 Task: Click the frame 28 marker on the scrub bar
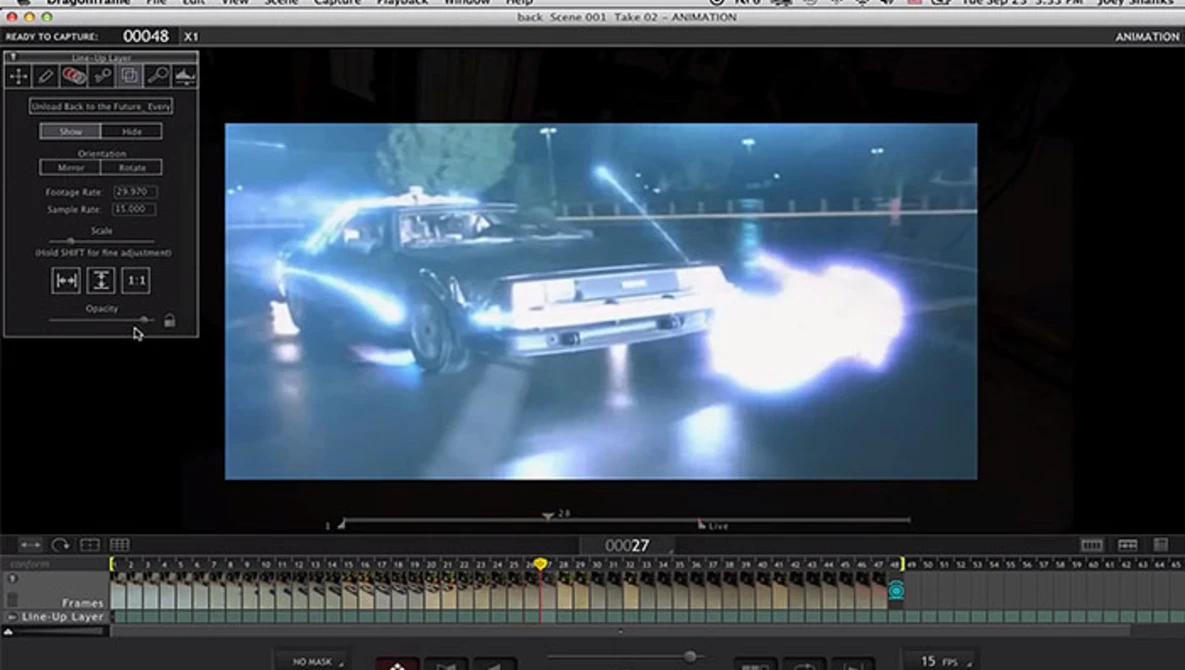(554, 514)
